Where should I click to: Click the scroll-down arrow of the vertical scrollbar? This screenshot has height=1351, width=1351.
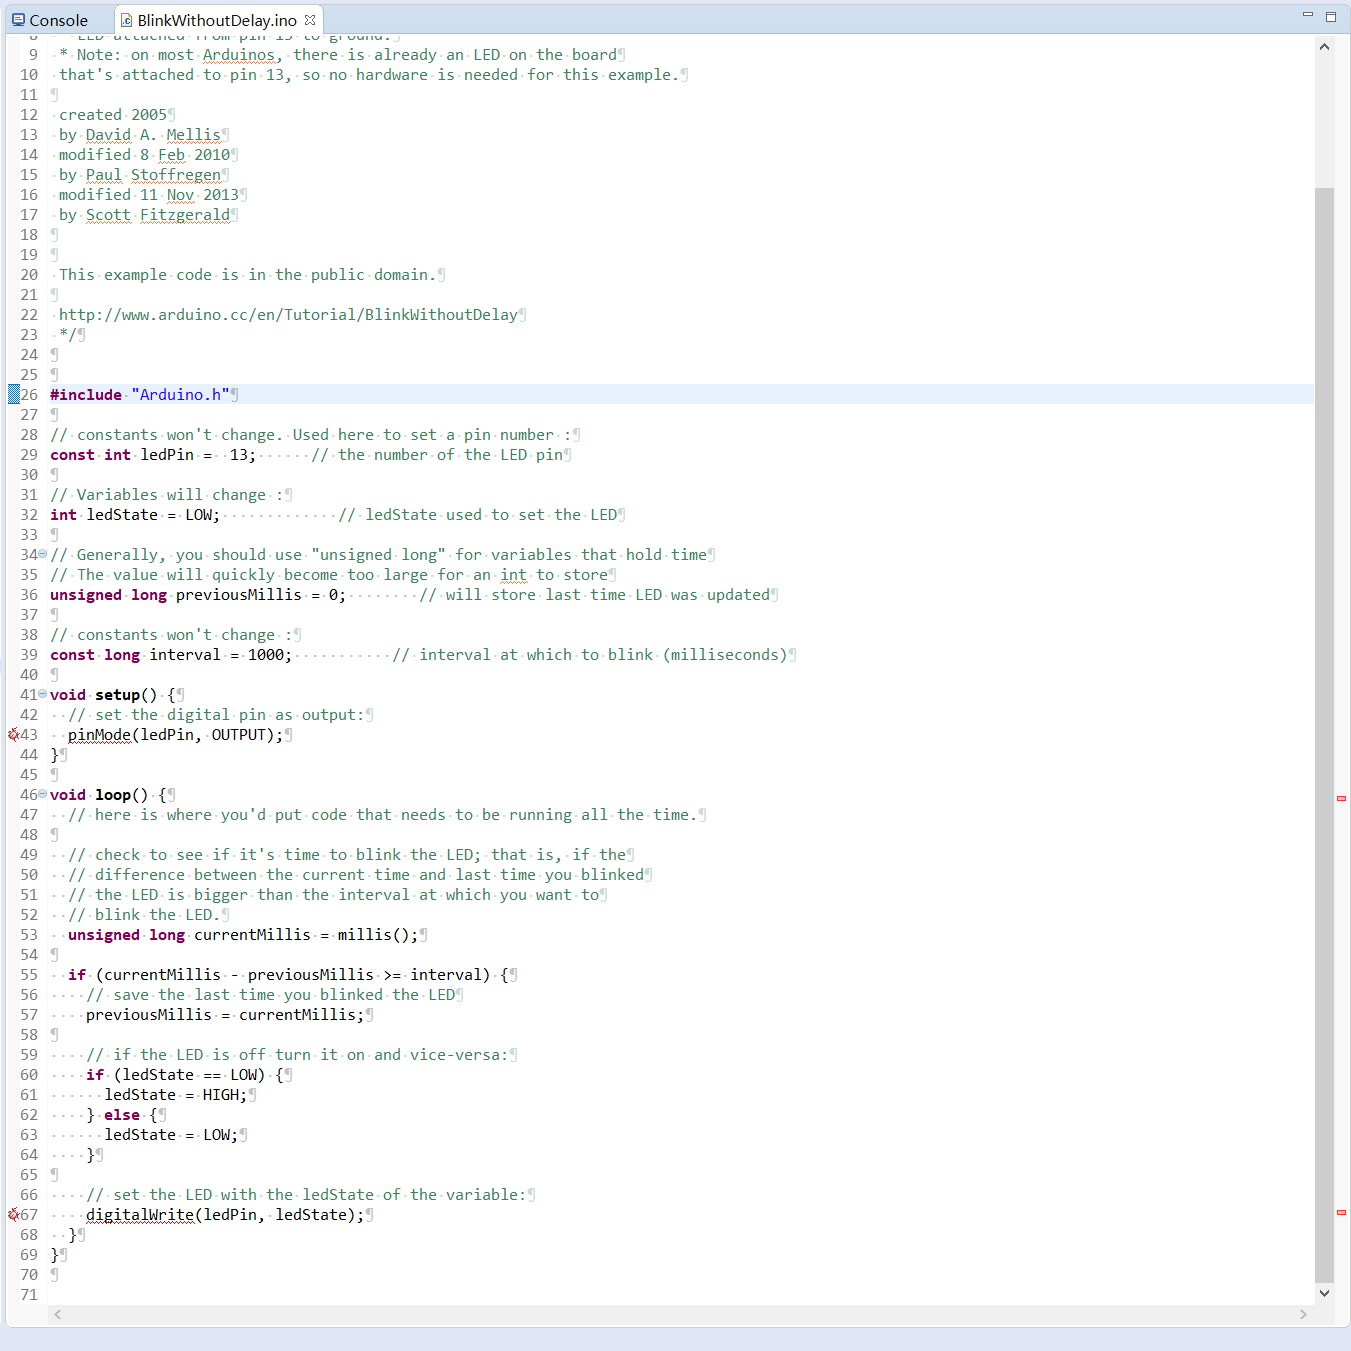tap(1325, 1292)
